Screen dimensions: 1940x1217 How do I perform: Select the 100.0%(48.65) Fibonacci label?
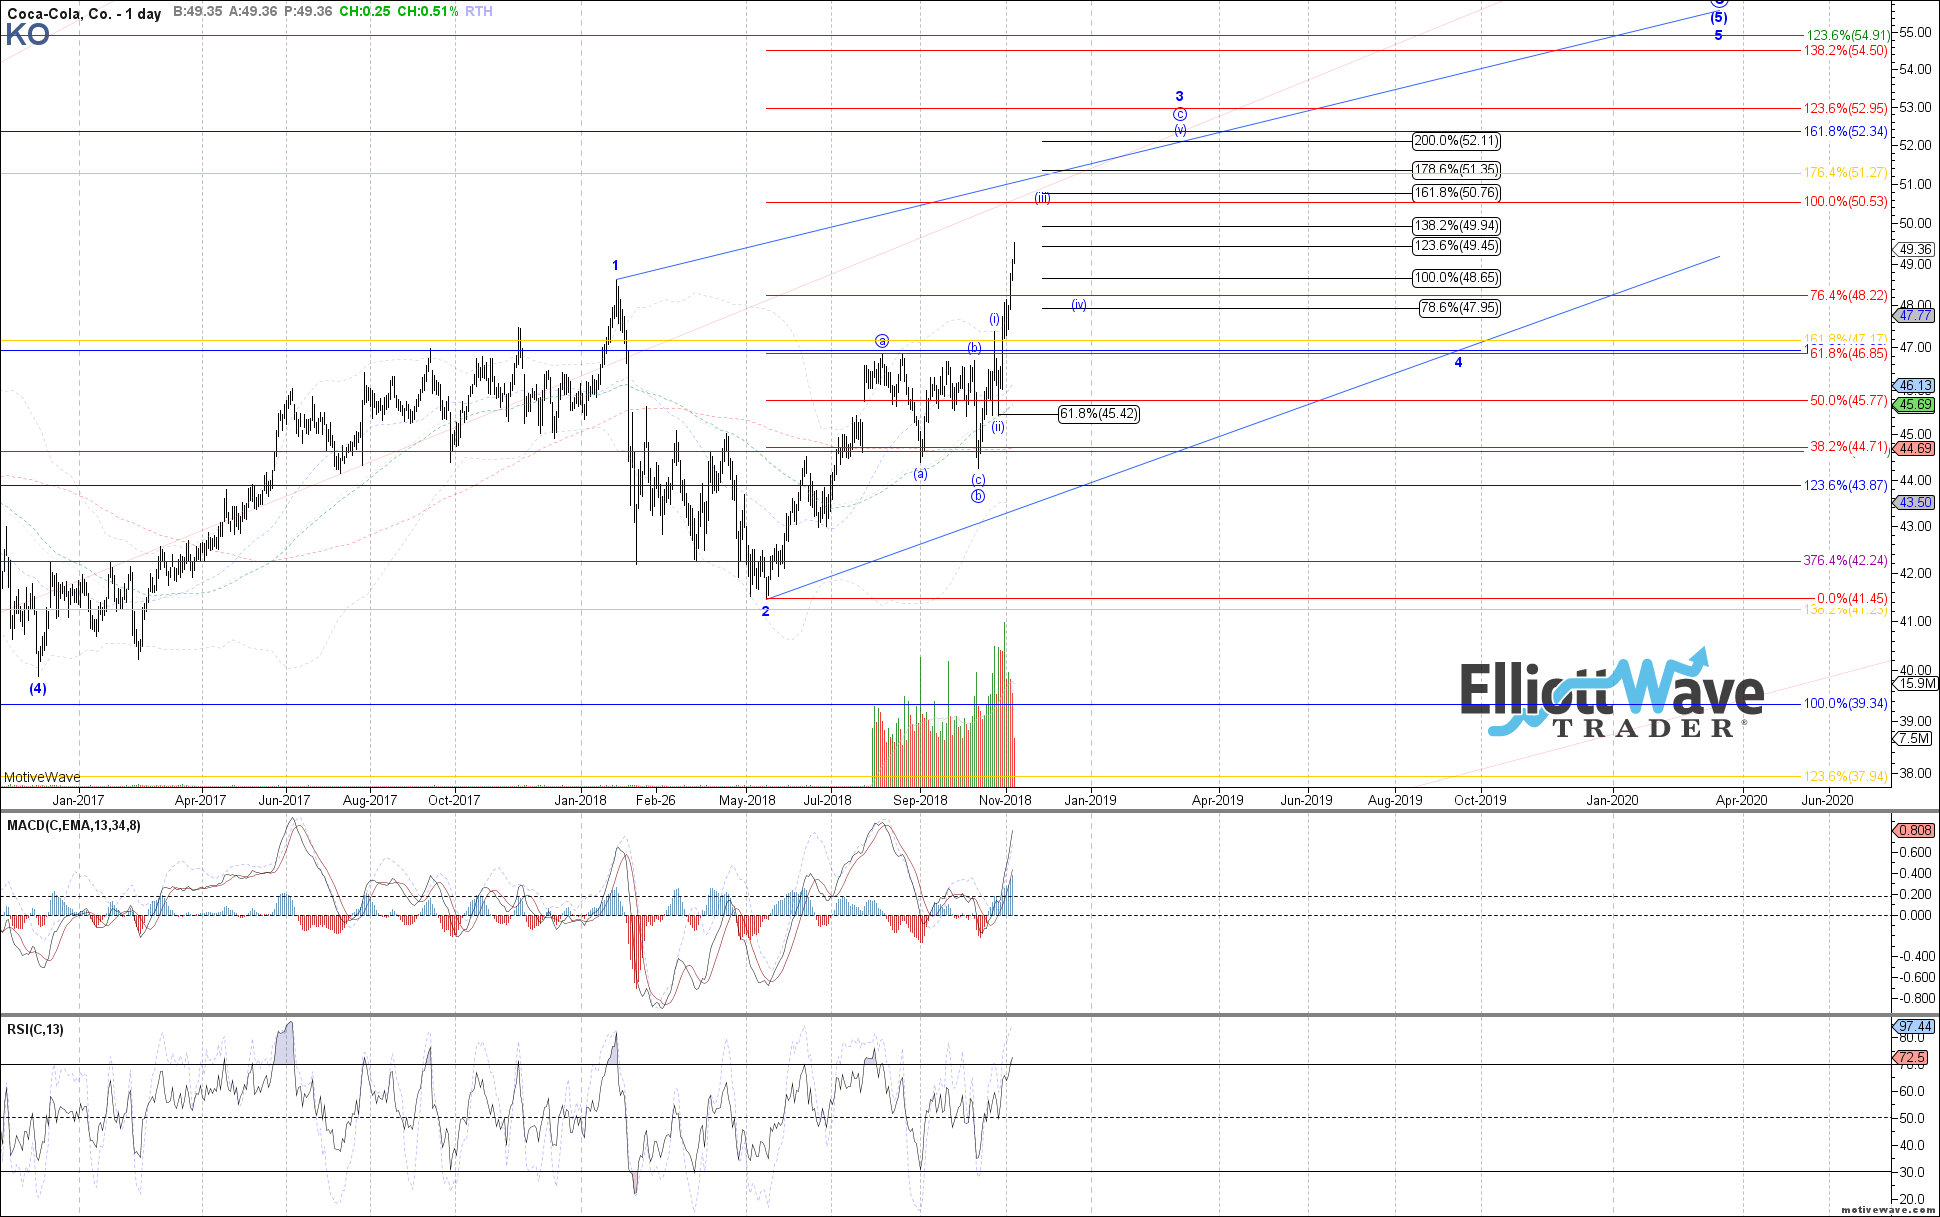coord(1456,278)
